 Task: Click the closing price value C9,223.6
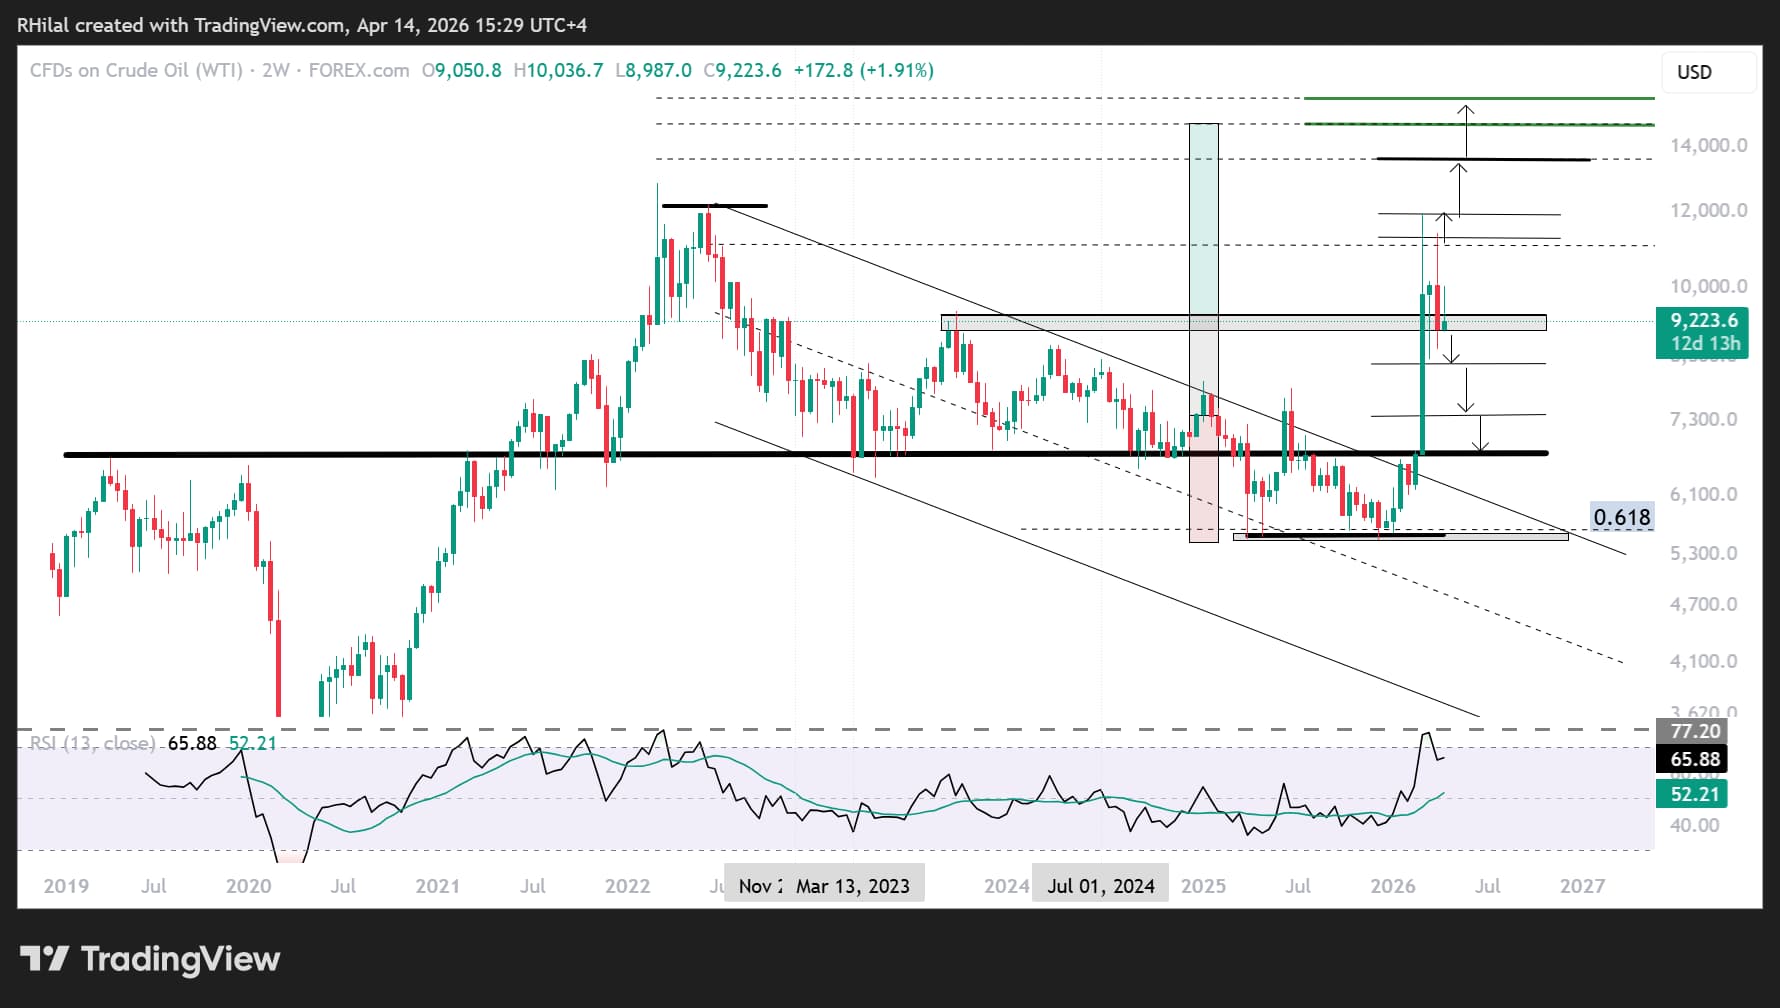tap(742, 70)
